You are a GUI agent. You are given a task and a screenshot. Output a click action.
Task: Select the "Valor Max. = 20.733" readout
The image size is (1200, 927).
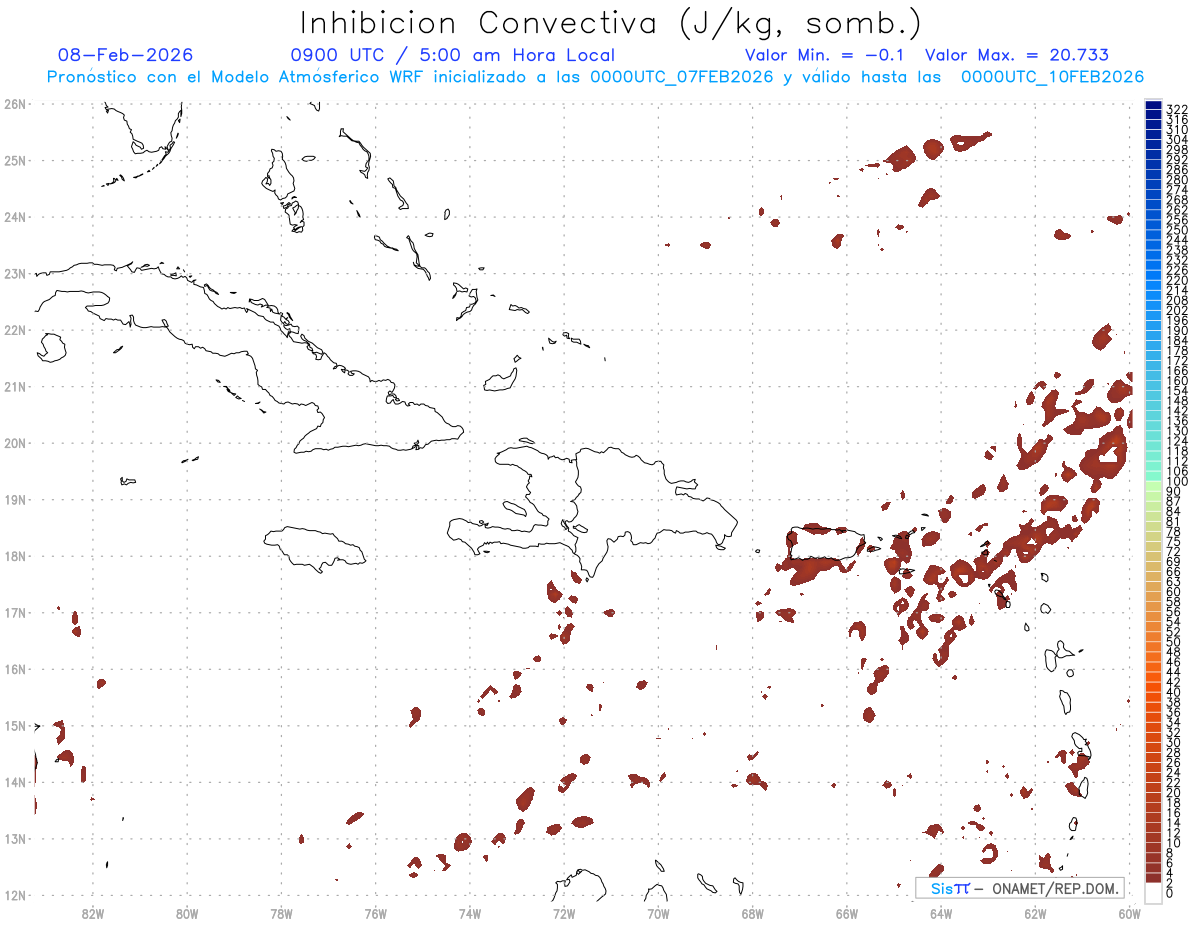1017,56
